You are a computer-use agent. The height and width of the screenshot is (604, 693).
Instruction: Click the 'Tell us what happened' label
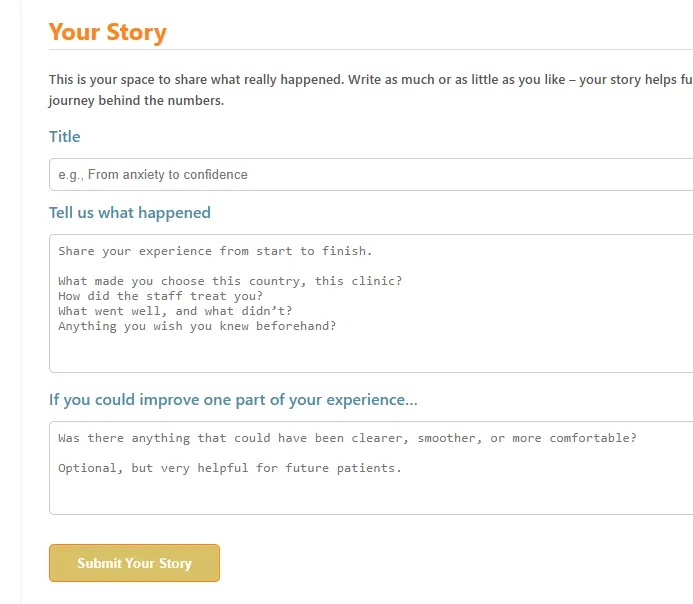[130, 213]
